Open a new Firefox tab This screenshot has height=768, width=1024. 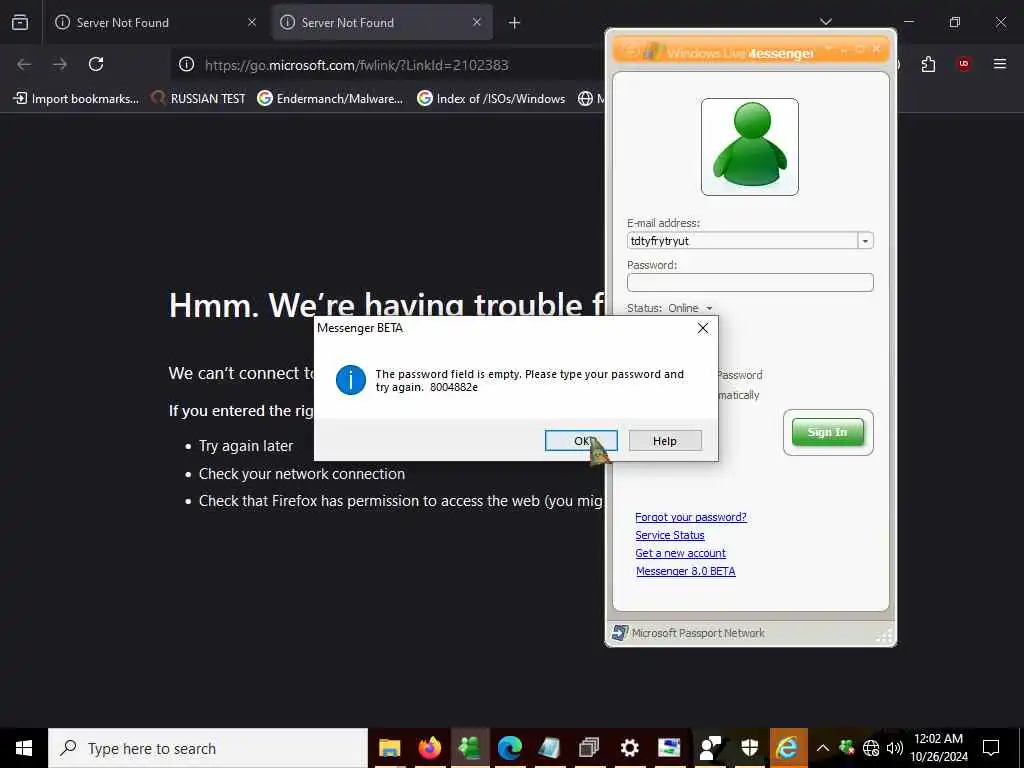pos(514,23)
